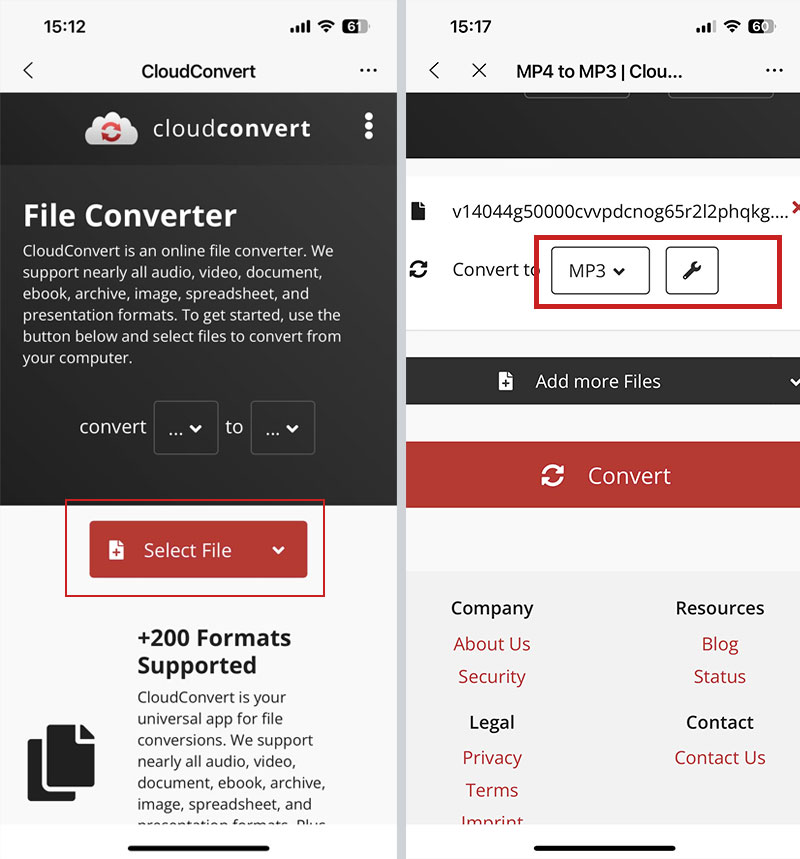Viewport: 800px width, 859px height.
Task: Open vertical dots menu in cloudconvert header
Action: pos(369,127)
